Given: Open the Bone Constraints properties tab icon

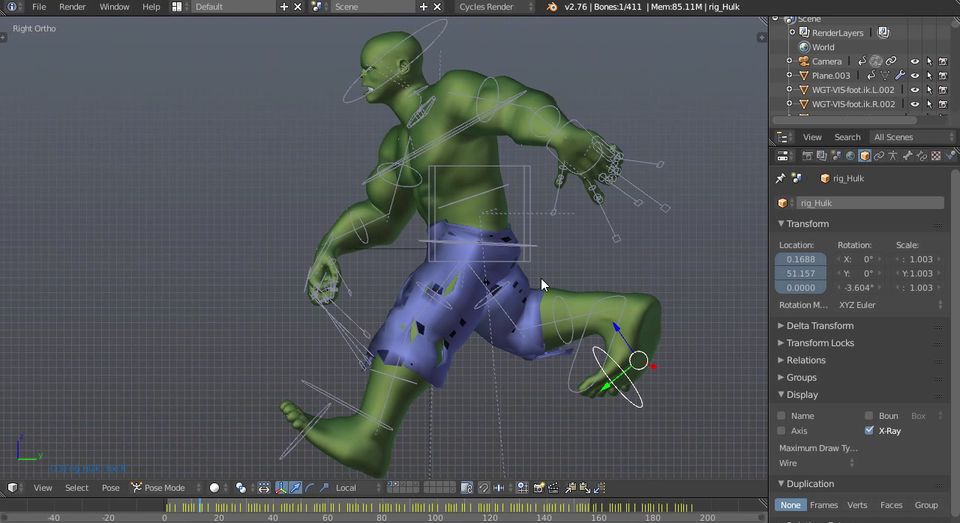Looking at the screenshot, I should (921, 156).
